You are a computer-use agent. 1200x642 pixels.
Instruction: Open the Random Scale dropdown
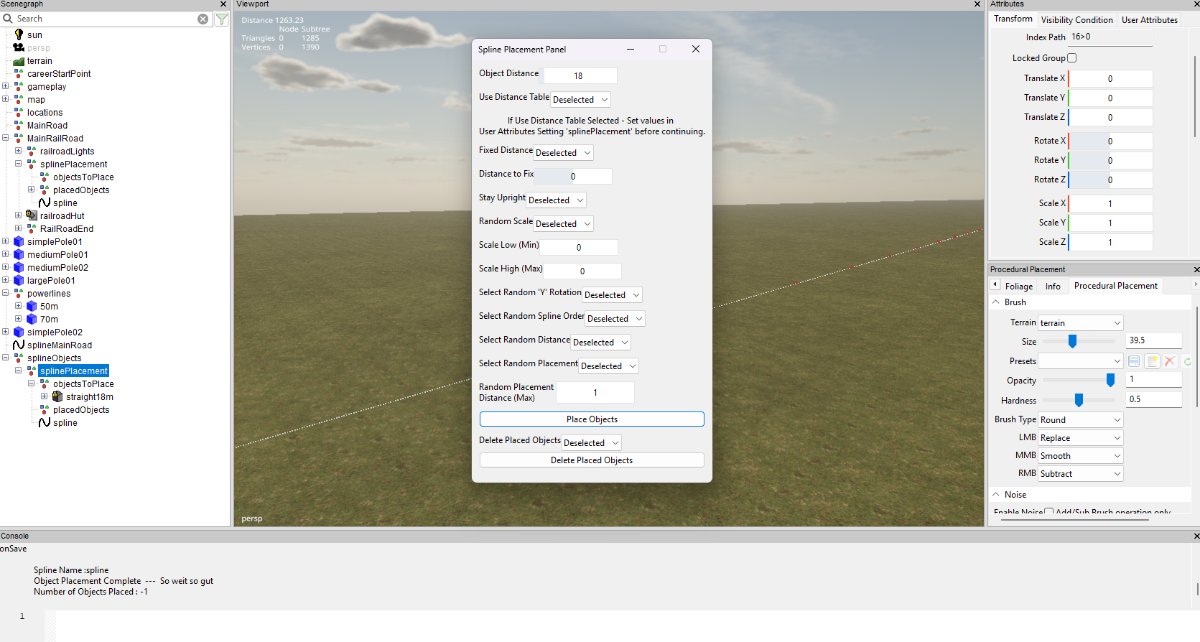tap(563, 224)
